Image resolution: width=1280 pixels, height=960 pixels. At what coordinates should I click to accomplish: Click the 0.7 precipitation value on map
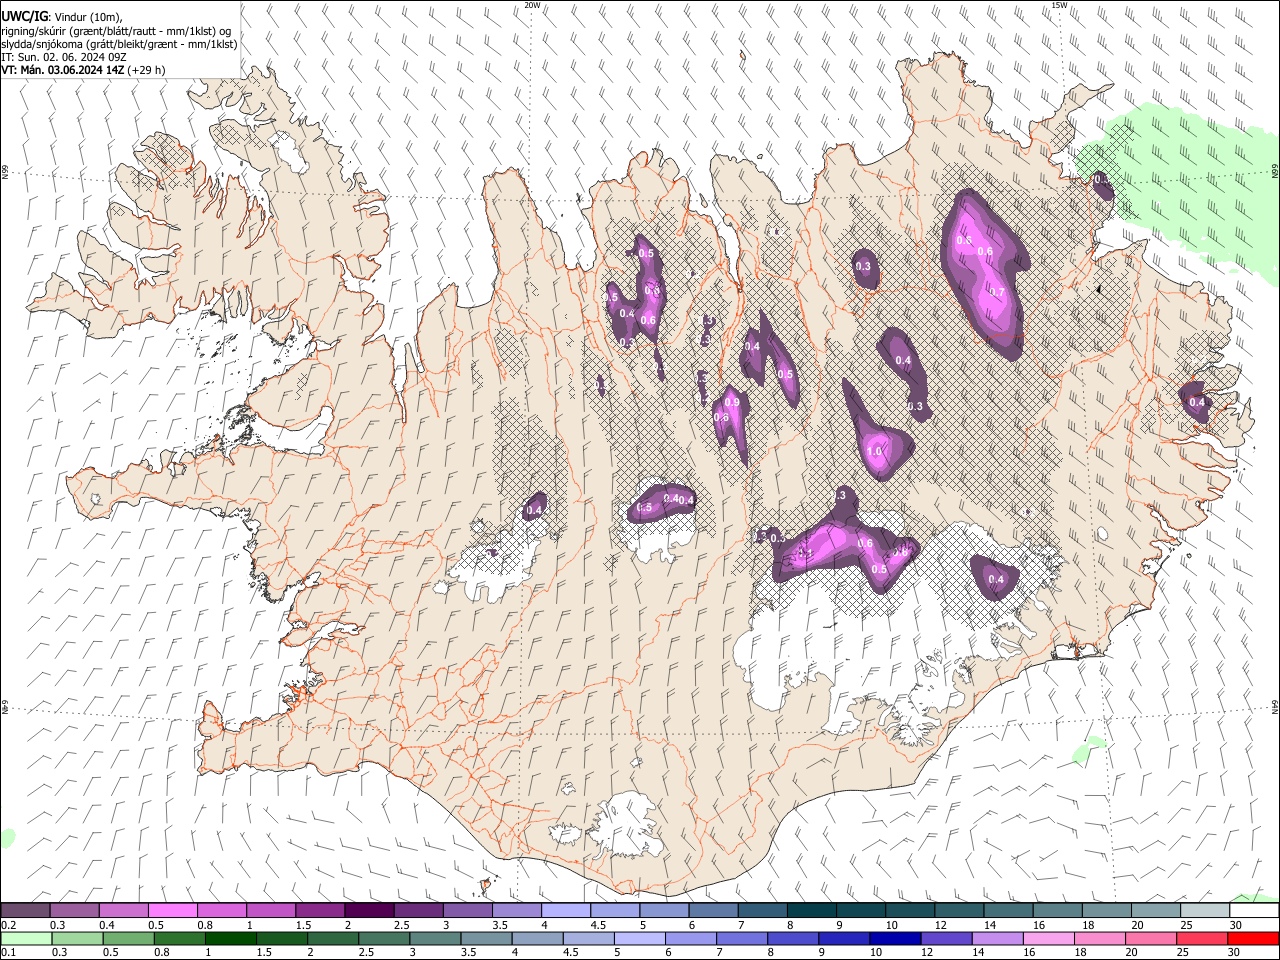pyautogui.click(x=996, y=292)
